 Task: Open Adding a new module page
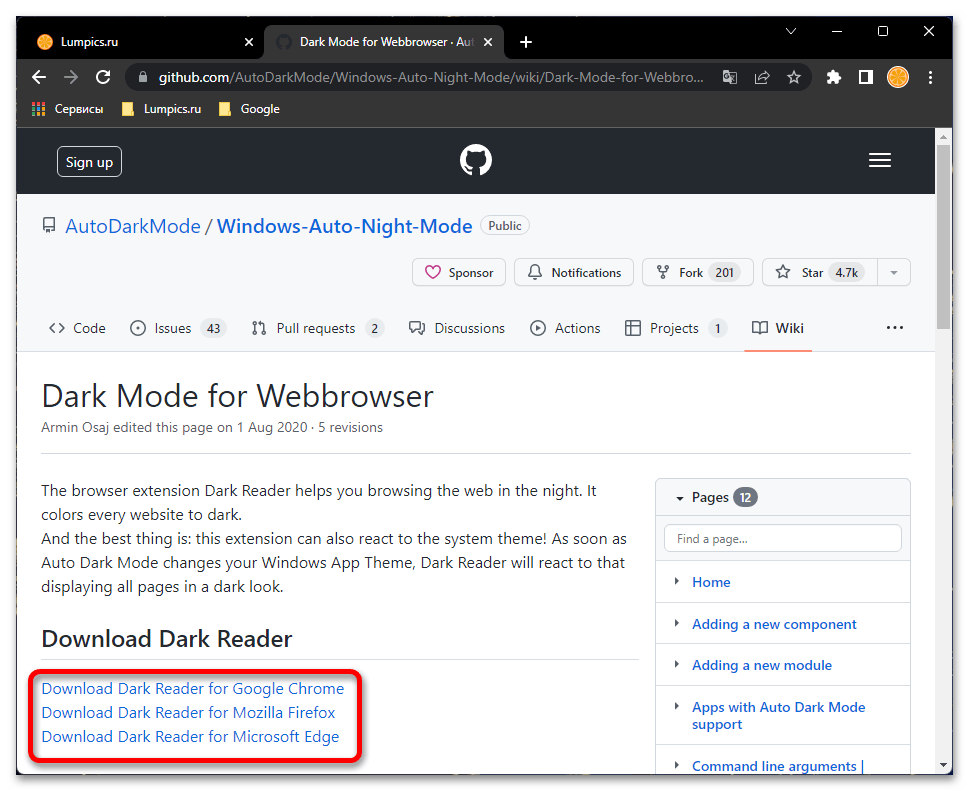pyautogui.click(x=761, y=666)
